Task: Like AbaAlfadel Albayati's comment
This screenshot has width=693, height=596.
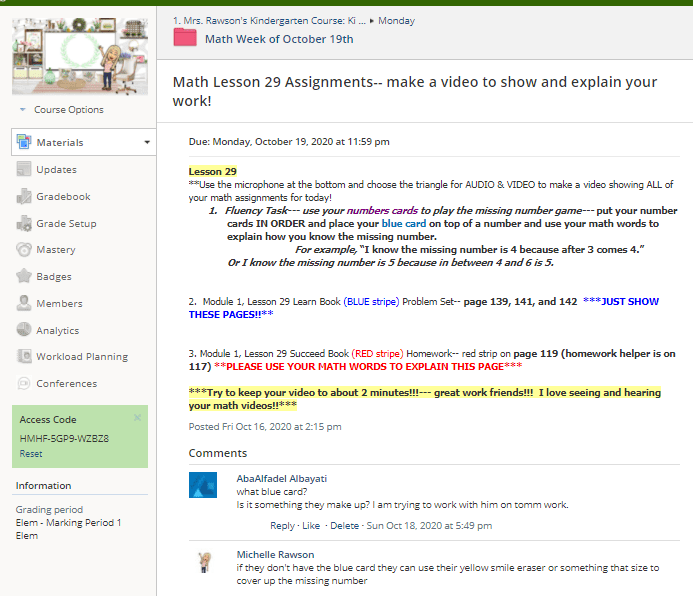Action: (311, 526)
